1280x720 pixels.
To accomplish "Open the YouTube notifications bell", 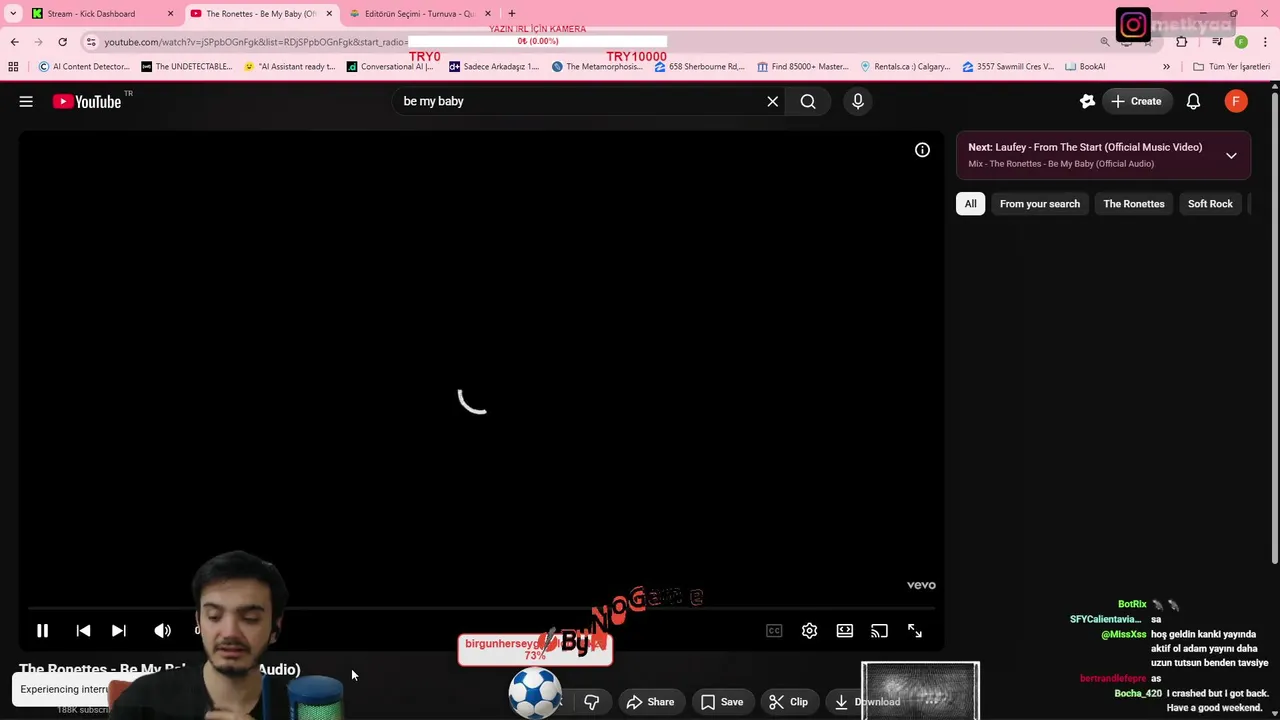I will click(1193, 101).
